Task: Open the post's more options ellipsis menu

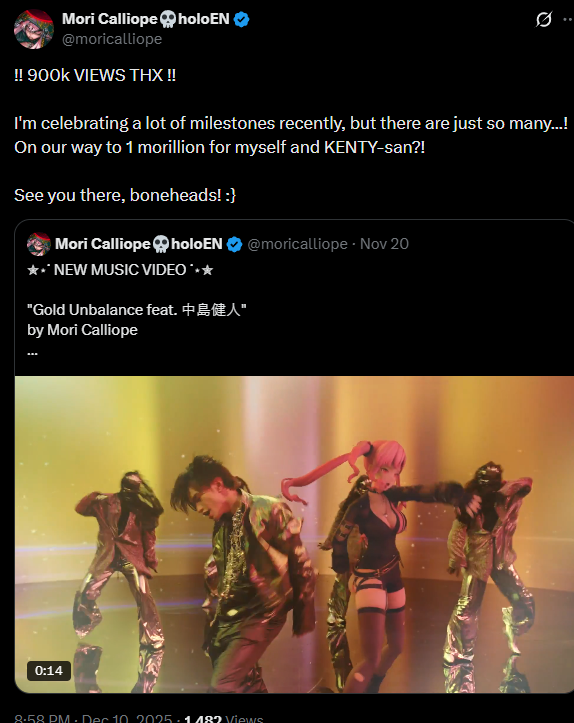Action: (568, 19)
